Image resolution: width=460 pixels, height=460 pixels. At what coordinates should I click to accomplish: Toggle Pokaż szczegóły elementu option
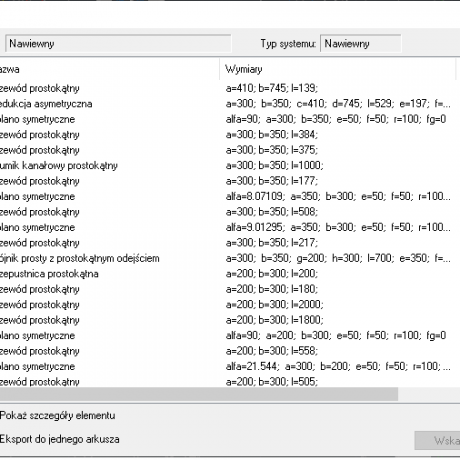57,415
